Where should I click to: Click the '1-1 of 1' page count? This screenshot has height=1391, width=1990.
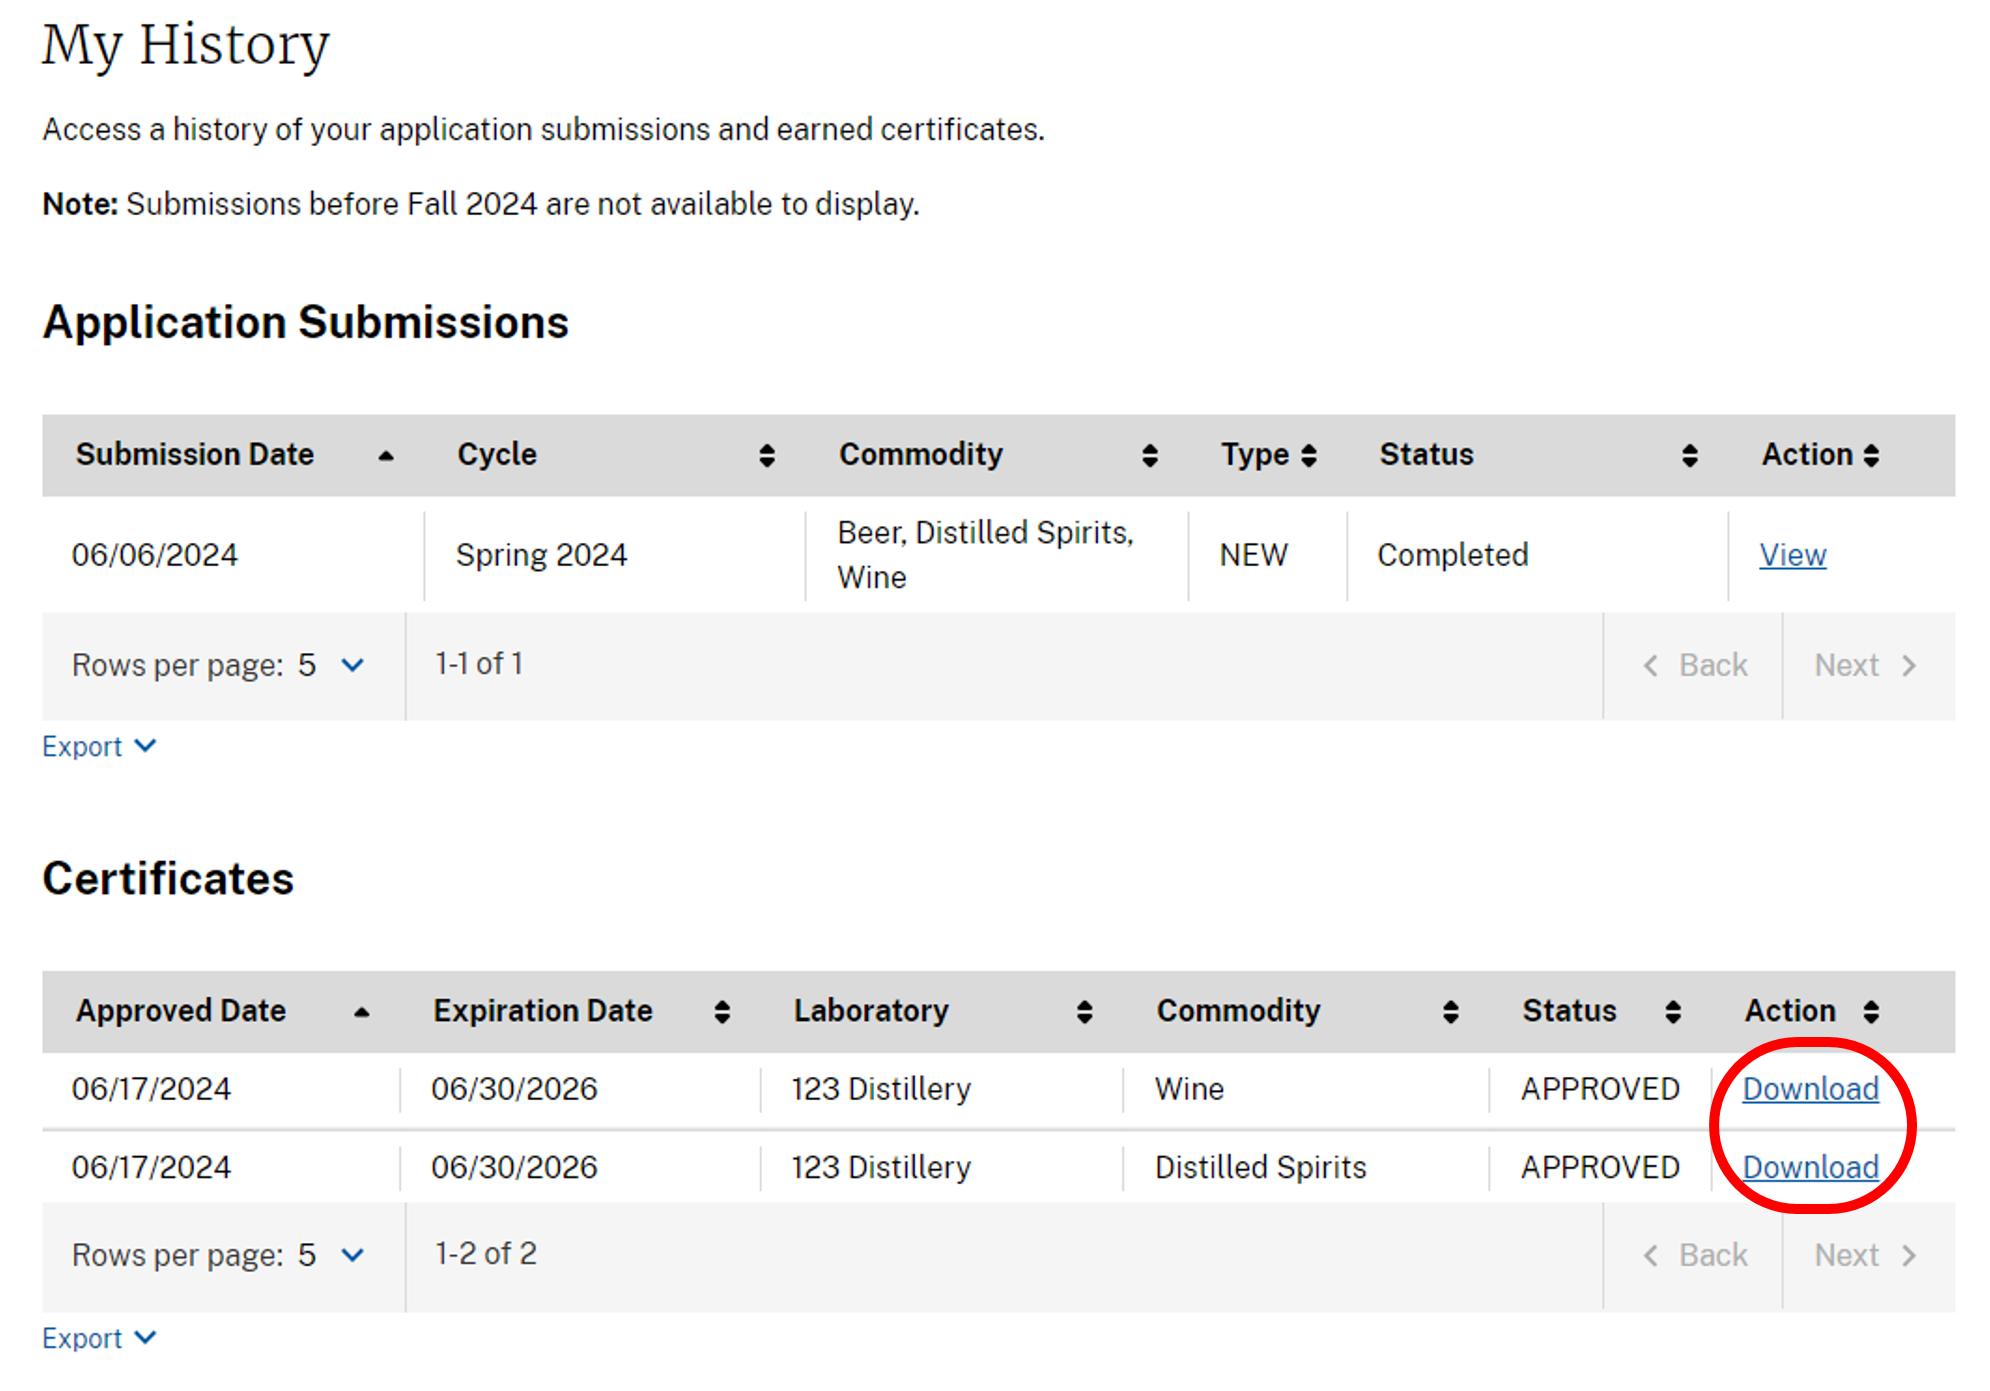(x=479, y=664)
